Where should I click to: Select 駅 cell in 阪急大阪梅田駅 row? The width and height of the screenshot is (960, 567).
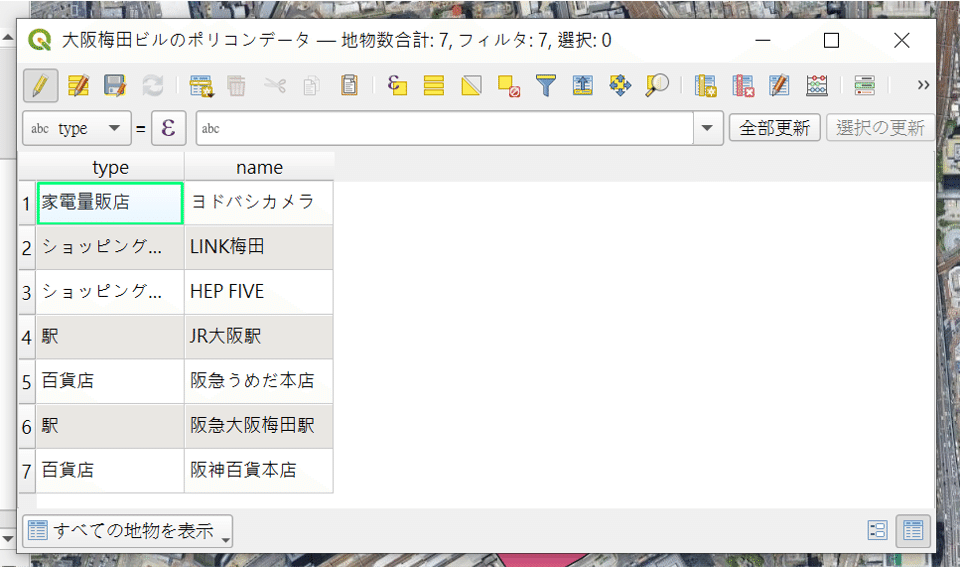110,426
